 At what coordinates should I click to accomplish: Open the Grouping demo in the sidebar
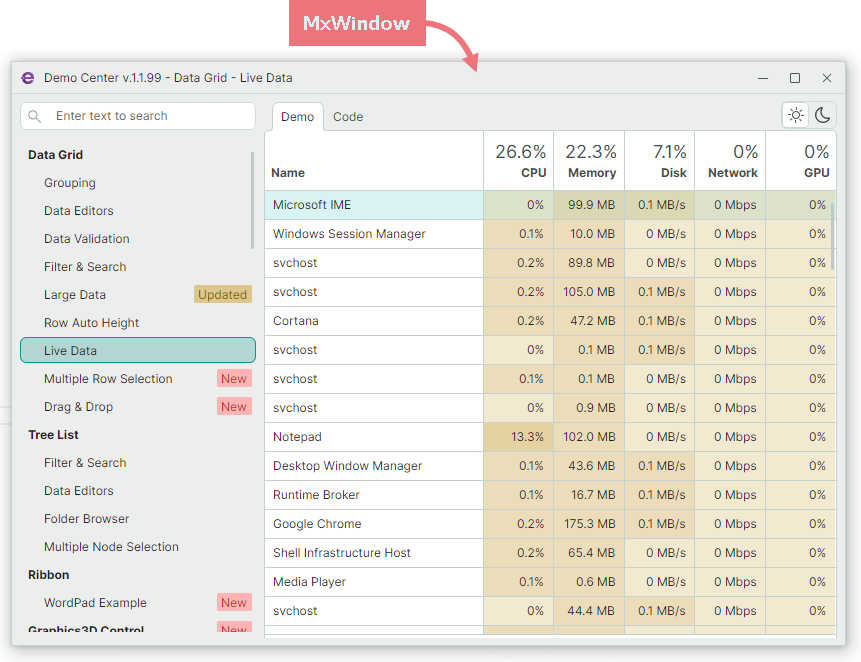[70, 183]
